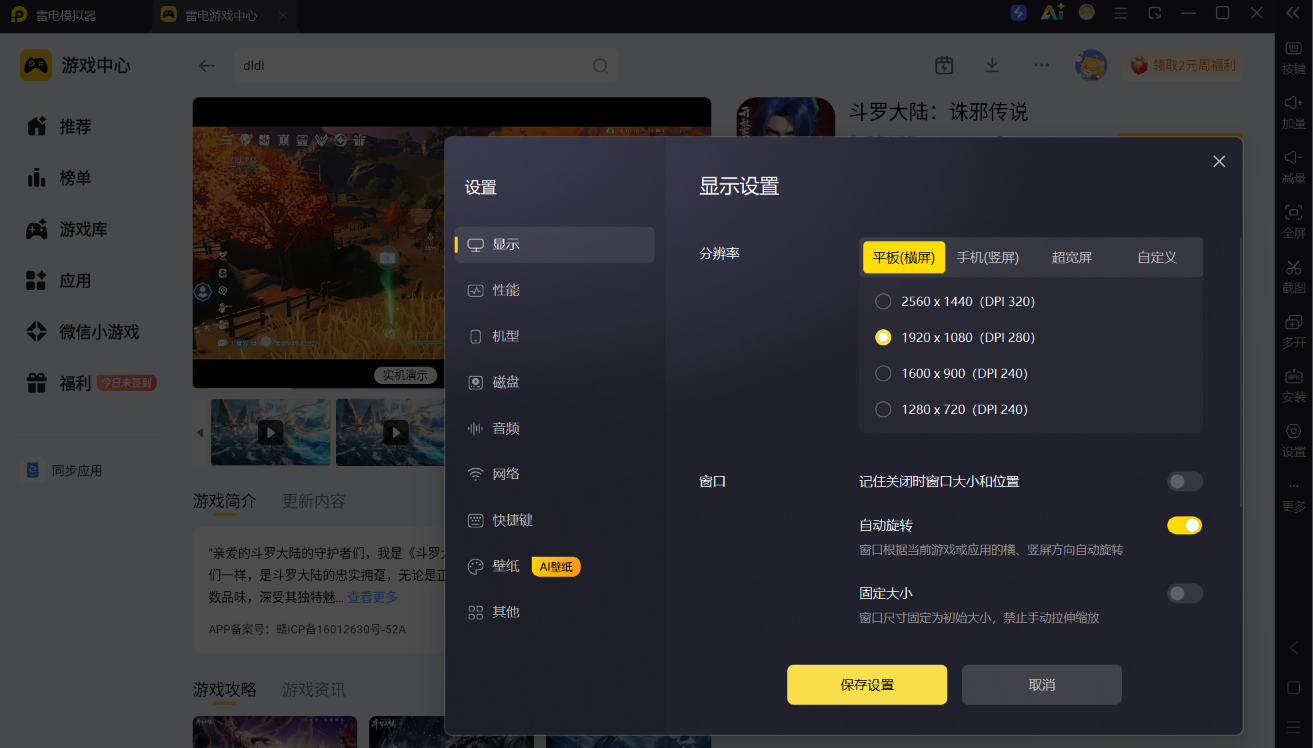Open the 机型 device model settings category

coord(555,336)
